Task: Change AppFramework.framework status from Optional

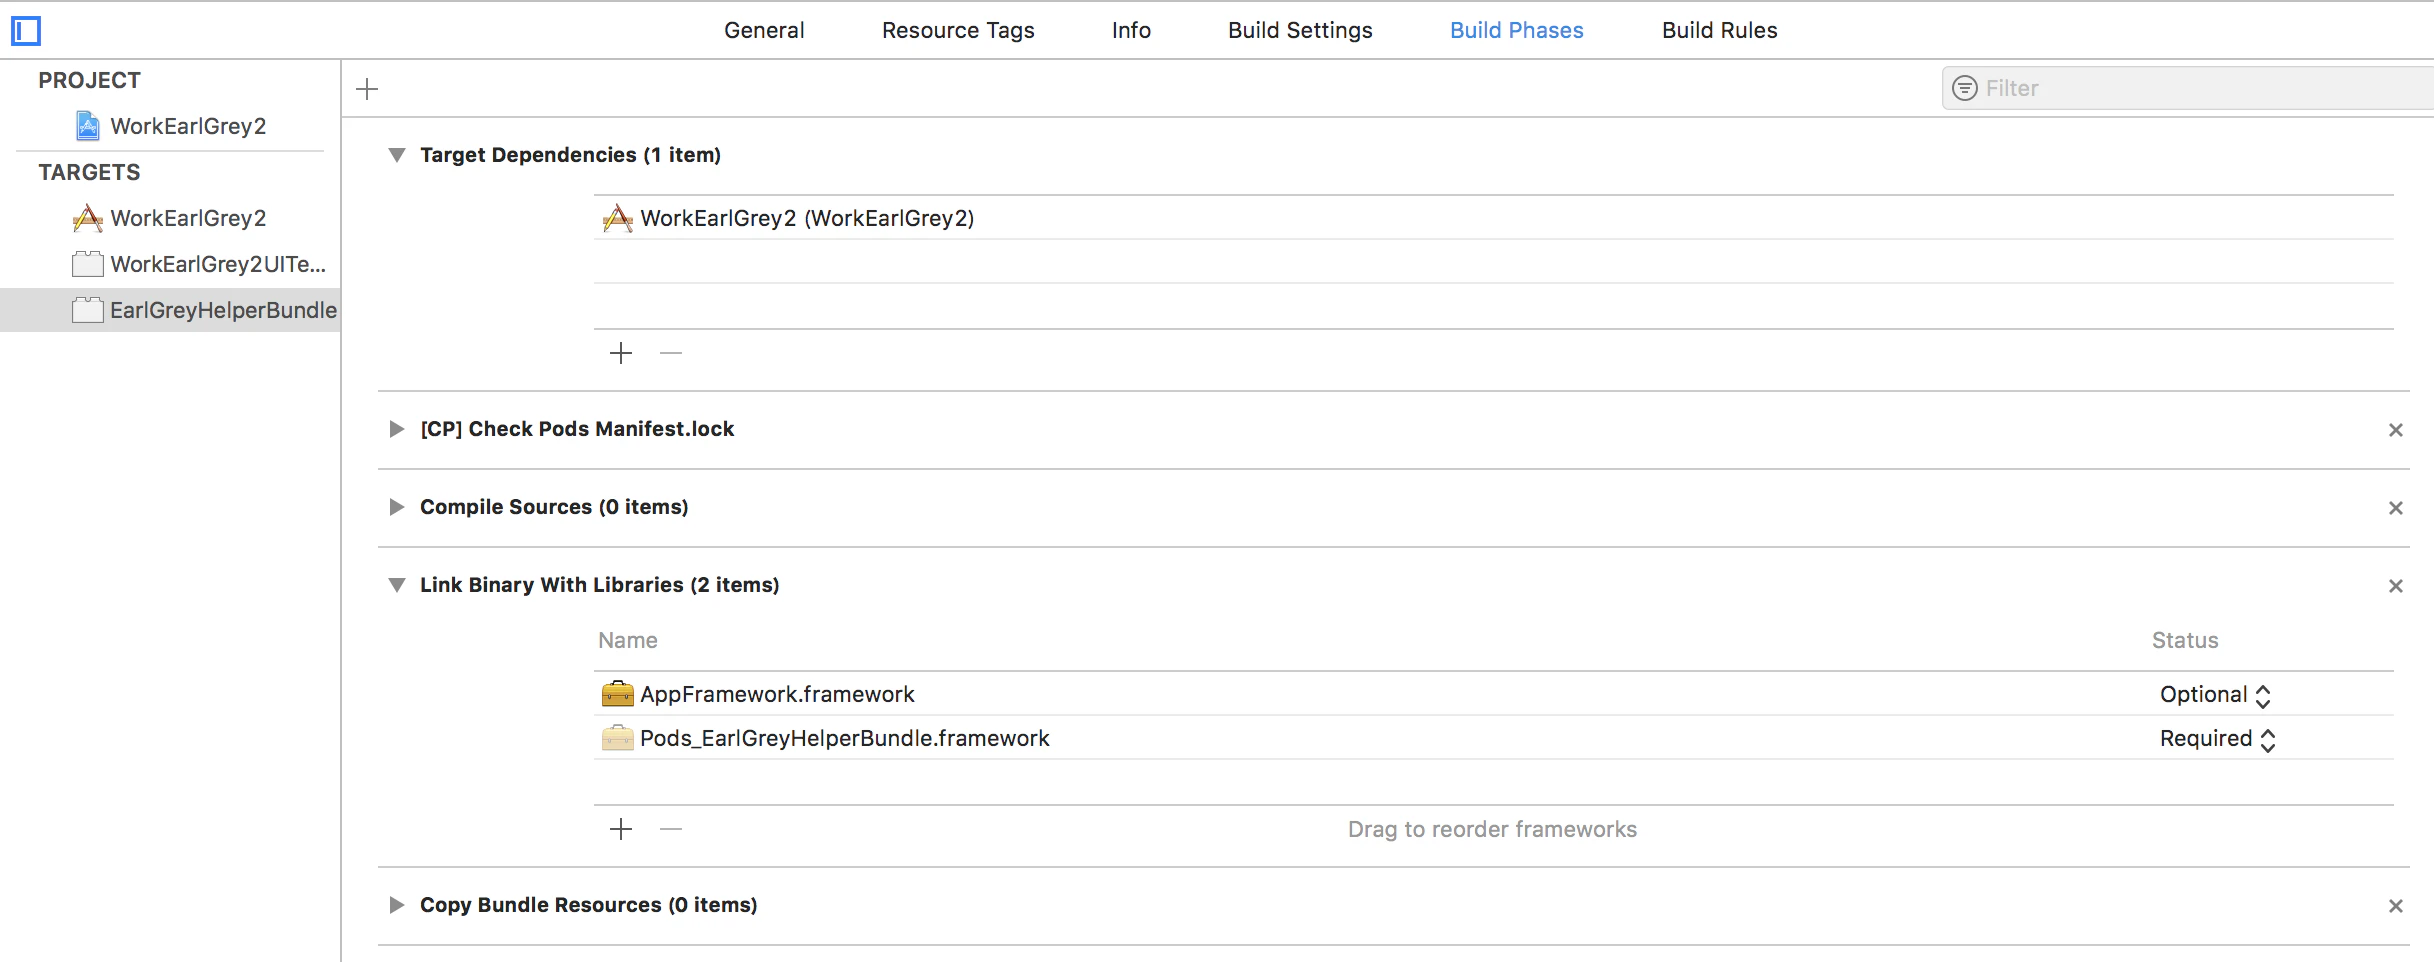Action: [2215, 695]
